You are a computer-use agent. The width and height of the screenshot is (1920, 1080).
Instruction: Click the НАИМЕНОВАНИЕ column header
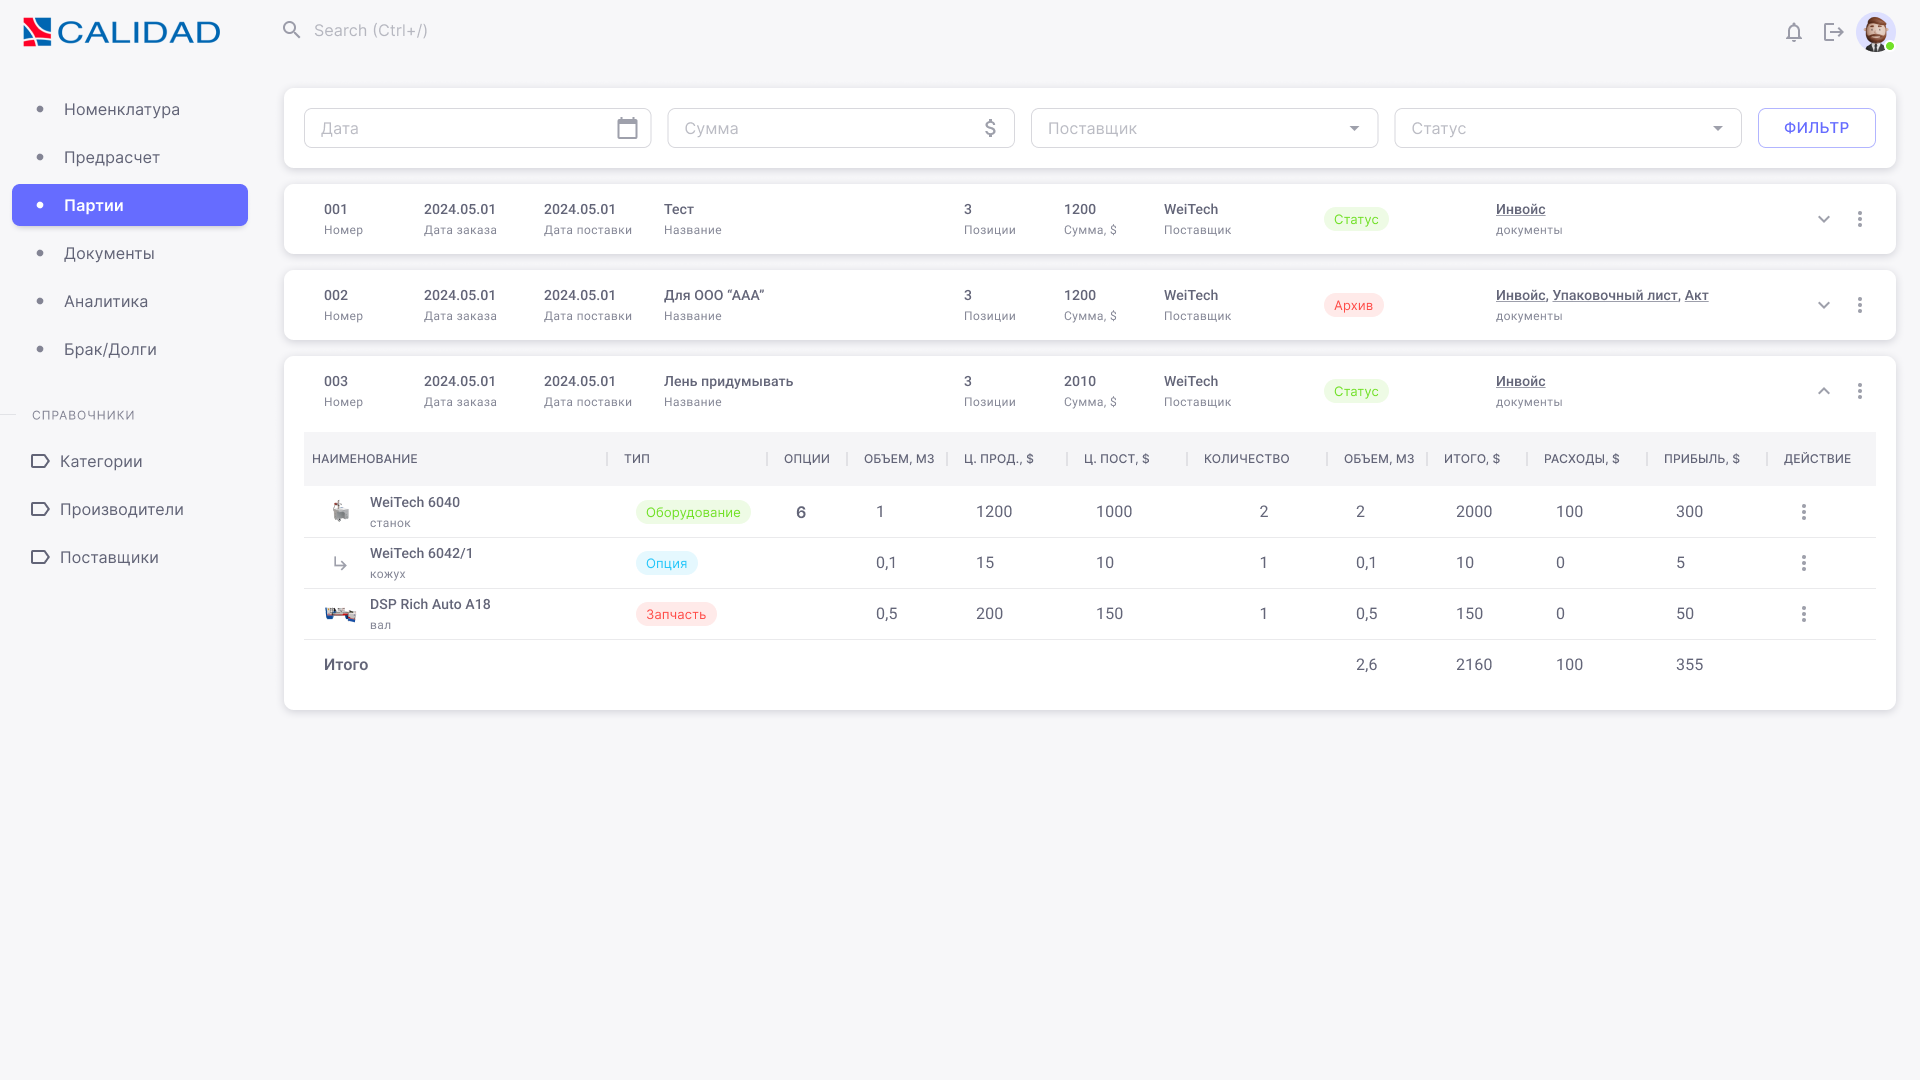[x=365, y=459]
